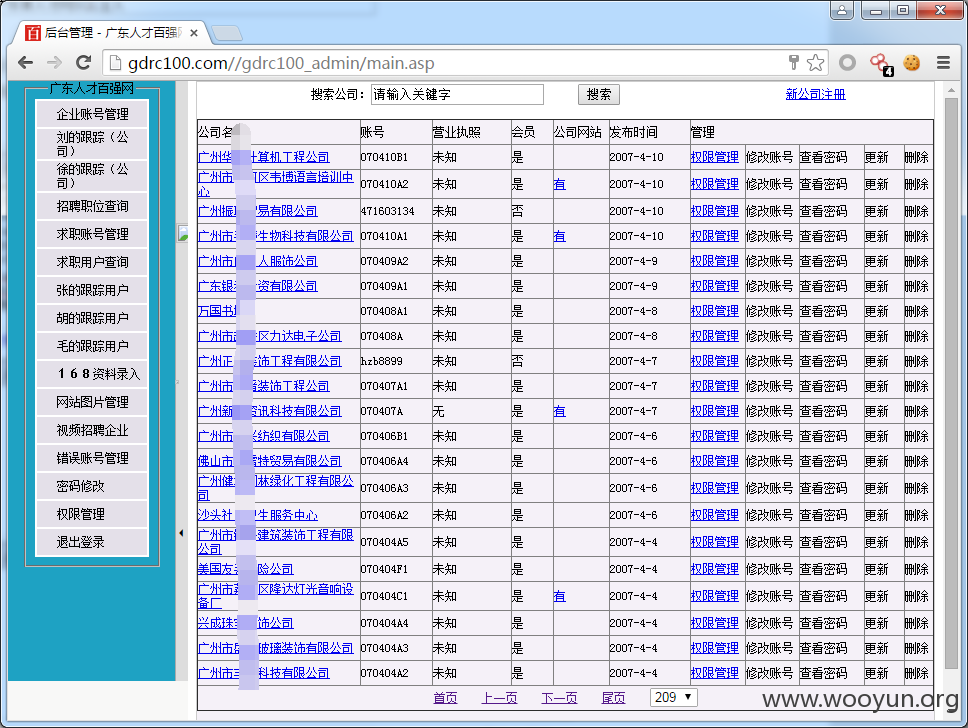The height and width of the screenshot is (728, 968).
Task: Bookmark the page with the star icon
Action: click(x=816, y=62)
